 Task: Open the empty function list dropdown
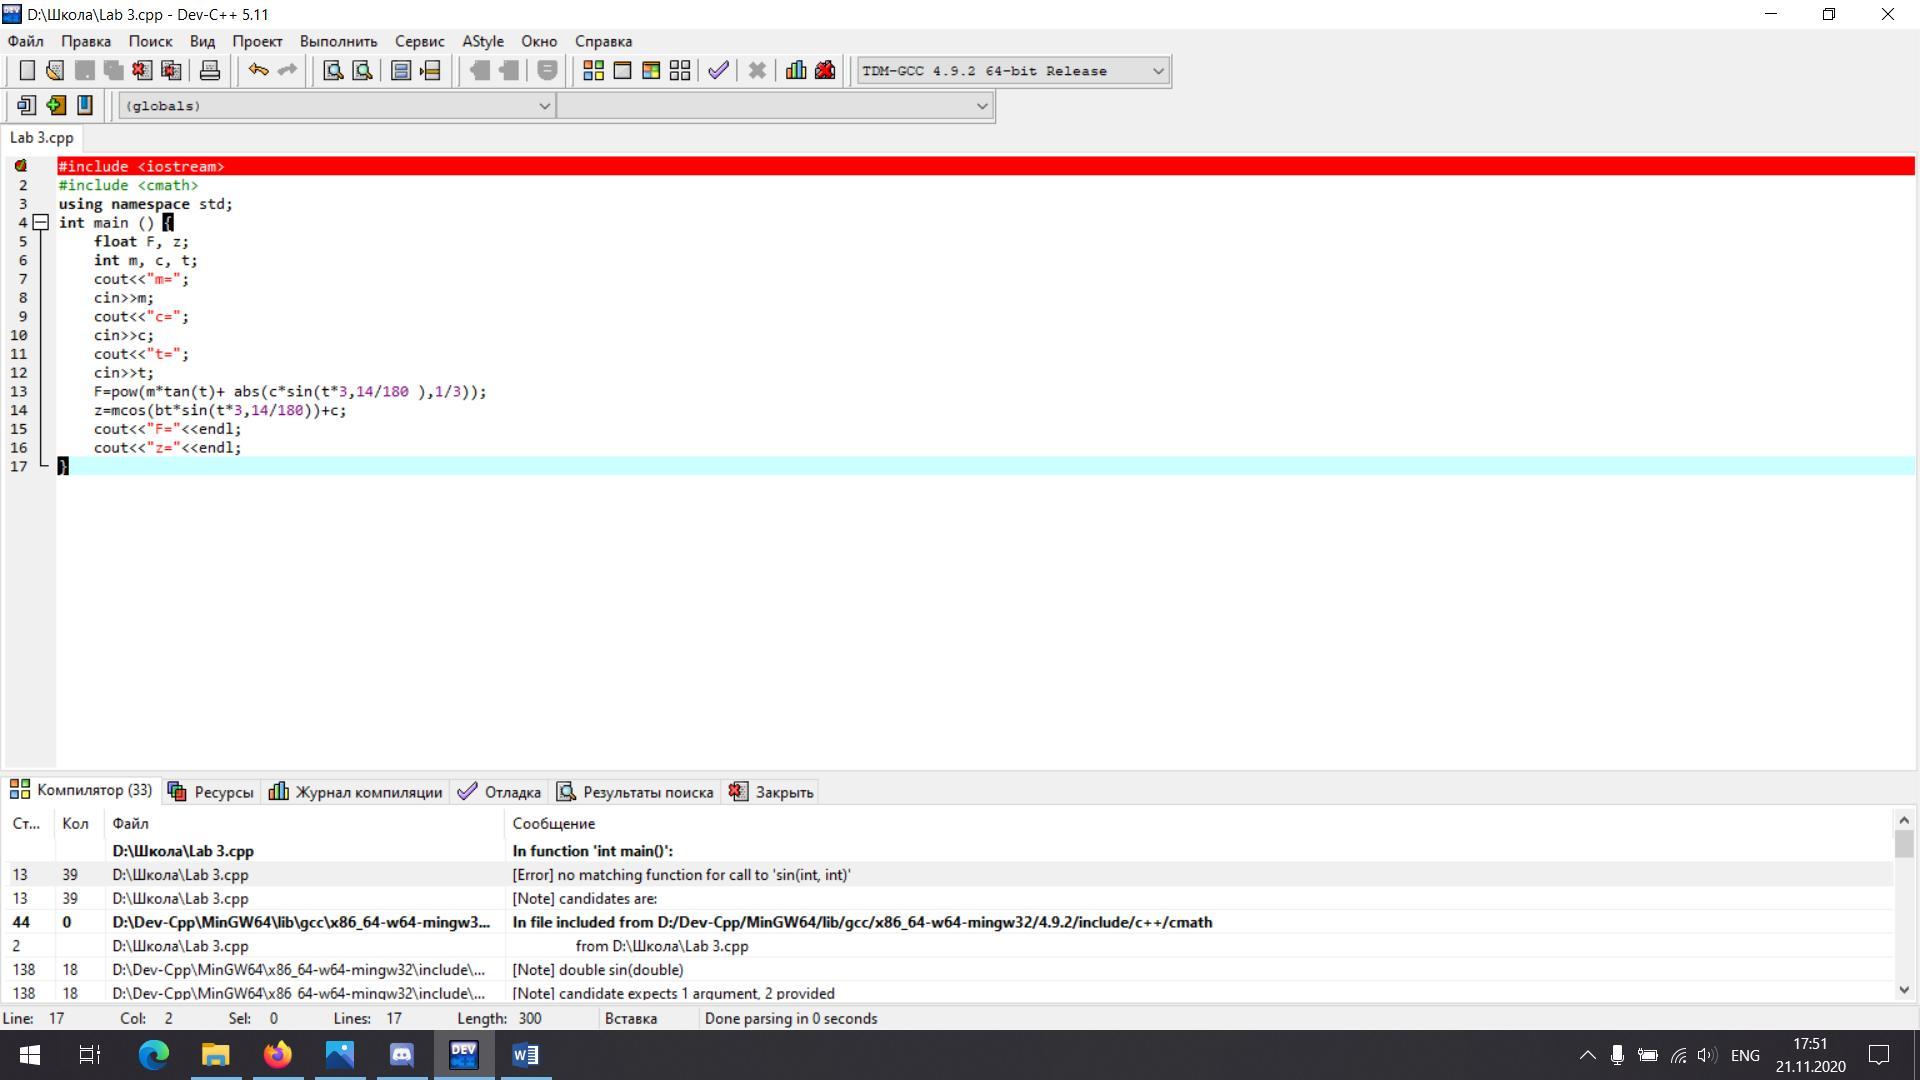981,106
